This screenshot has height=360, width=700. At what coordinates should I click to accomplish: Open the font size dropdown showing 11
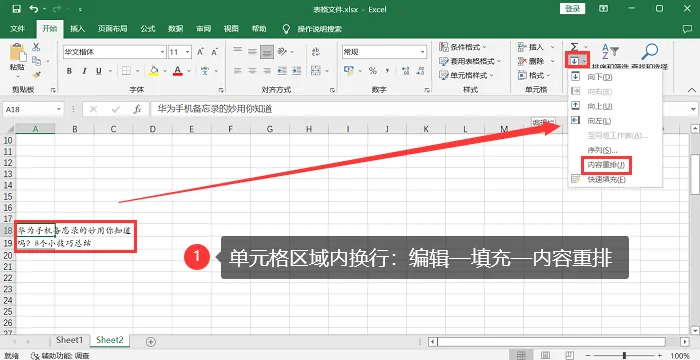click(188, 52)
